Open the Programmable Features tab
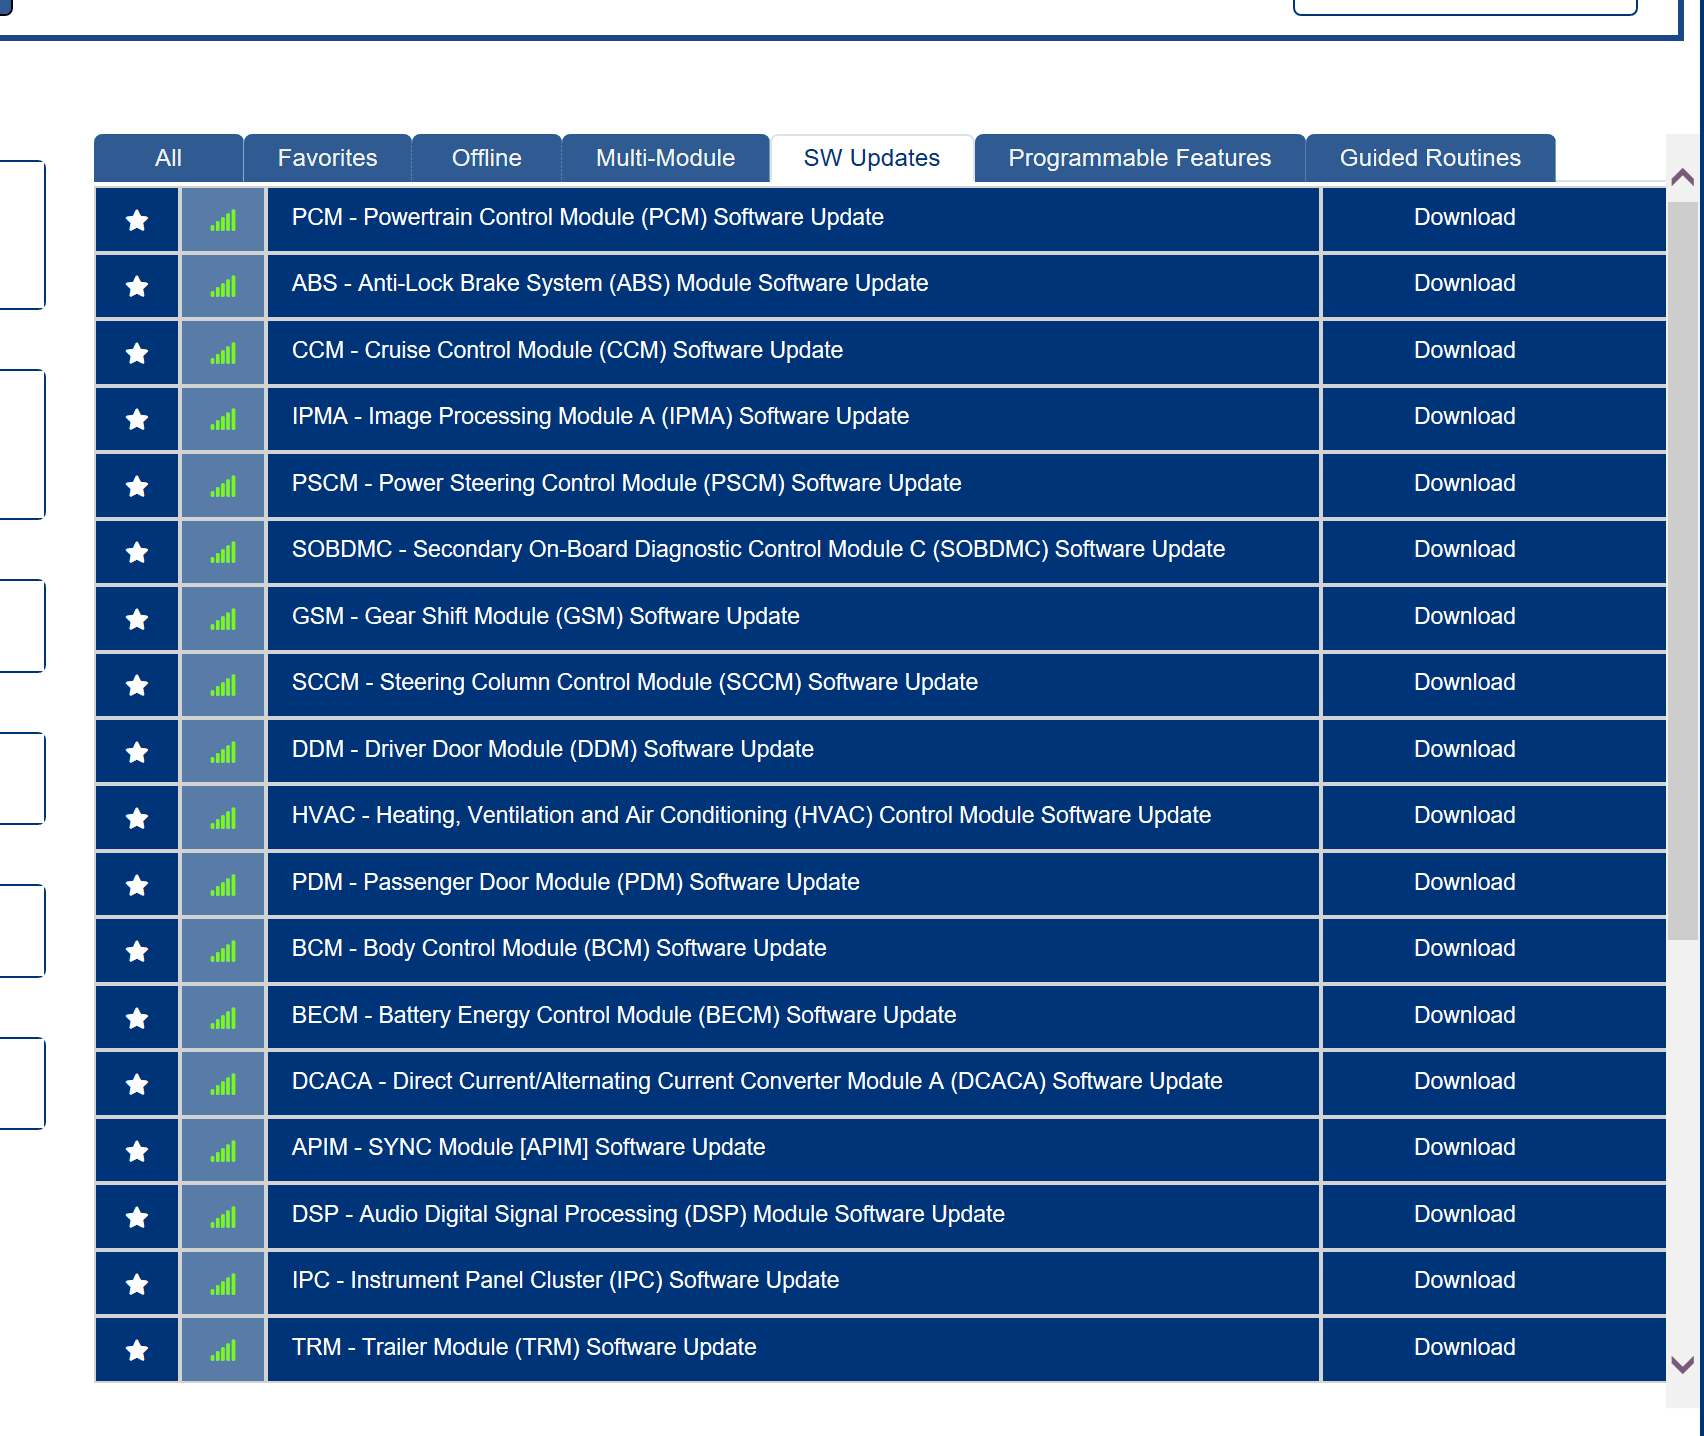 pyautogui.click(x=1139, y=158)
